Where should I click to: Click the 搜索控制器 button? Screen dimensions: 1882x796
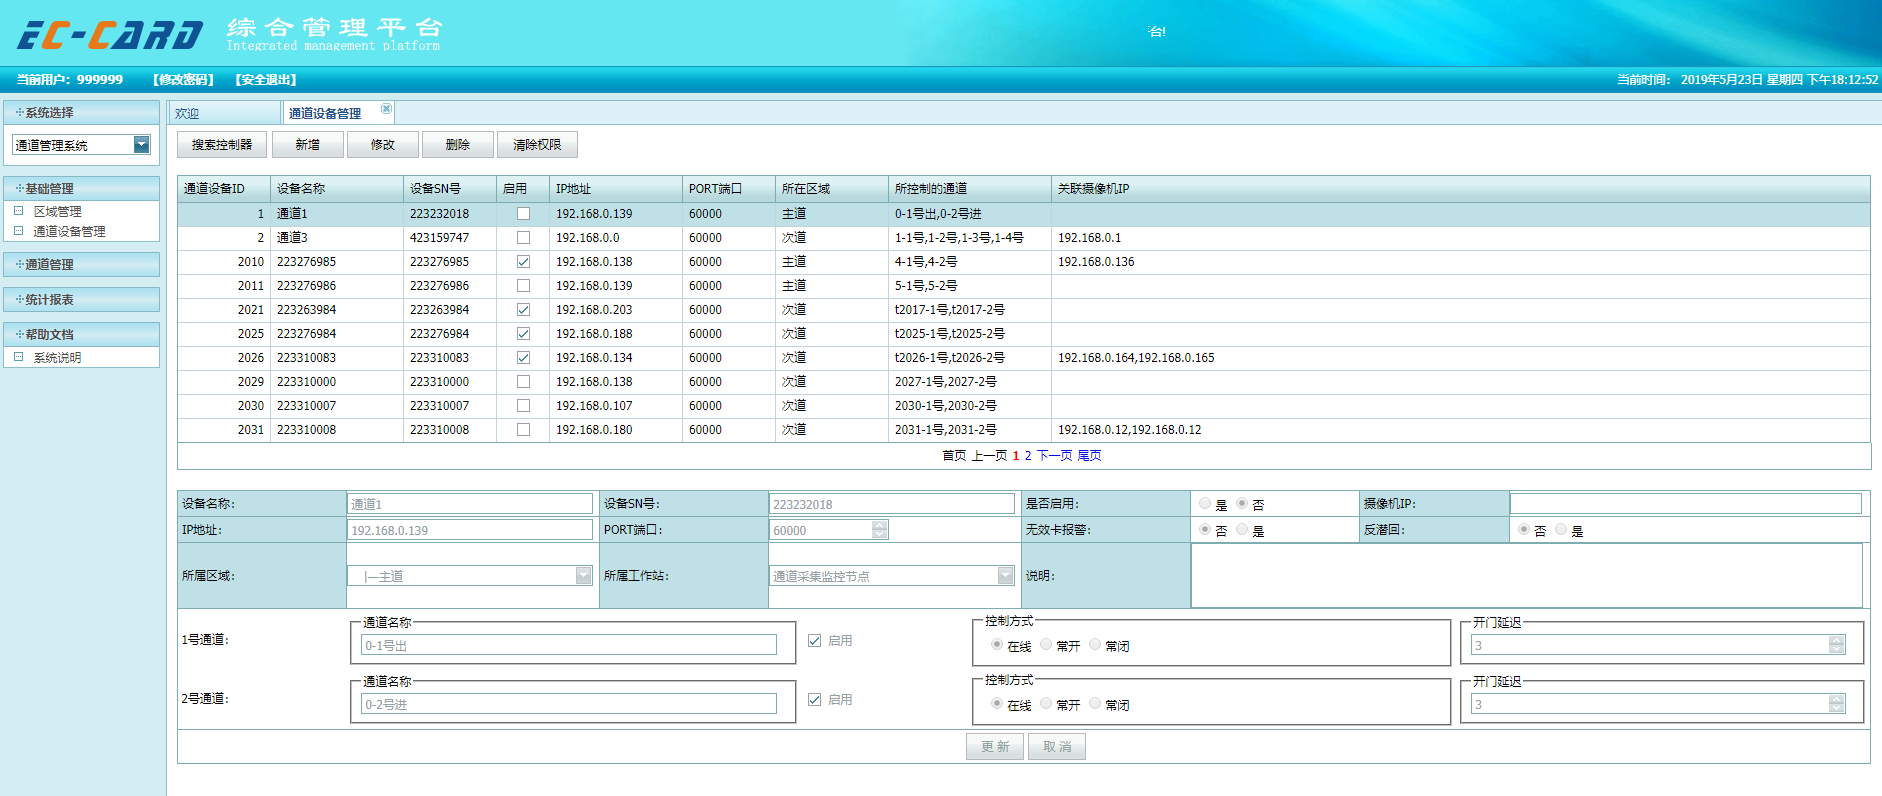tap(222, 145)
